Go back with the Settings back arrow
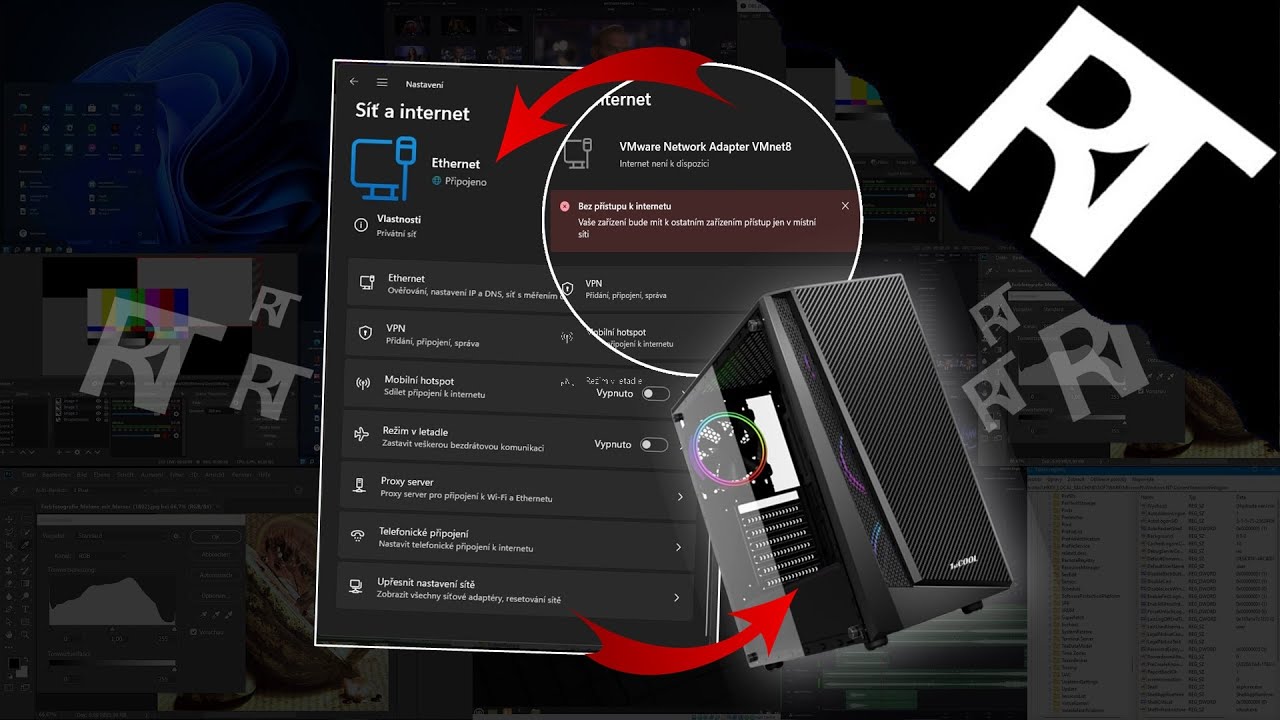The width and height of the screenshot is (1280, 720). [354, 82]
